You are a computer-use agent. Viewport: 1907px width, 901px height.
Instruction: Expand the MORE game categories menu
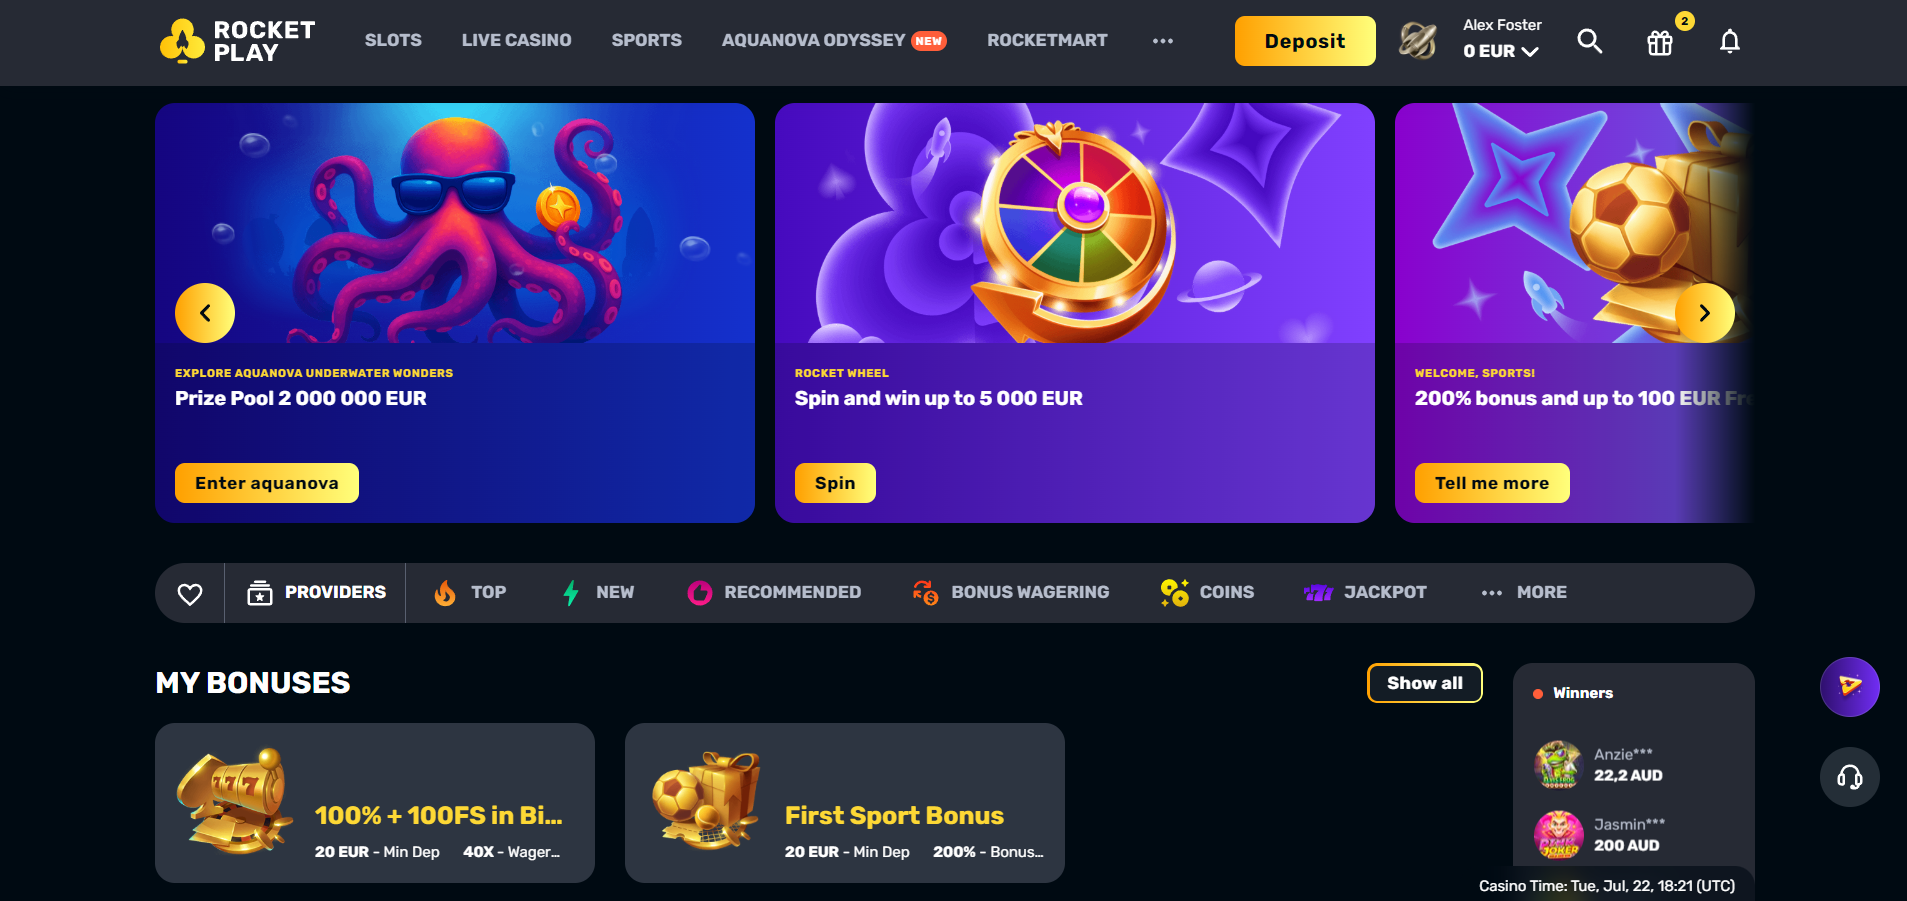1524,592
